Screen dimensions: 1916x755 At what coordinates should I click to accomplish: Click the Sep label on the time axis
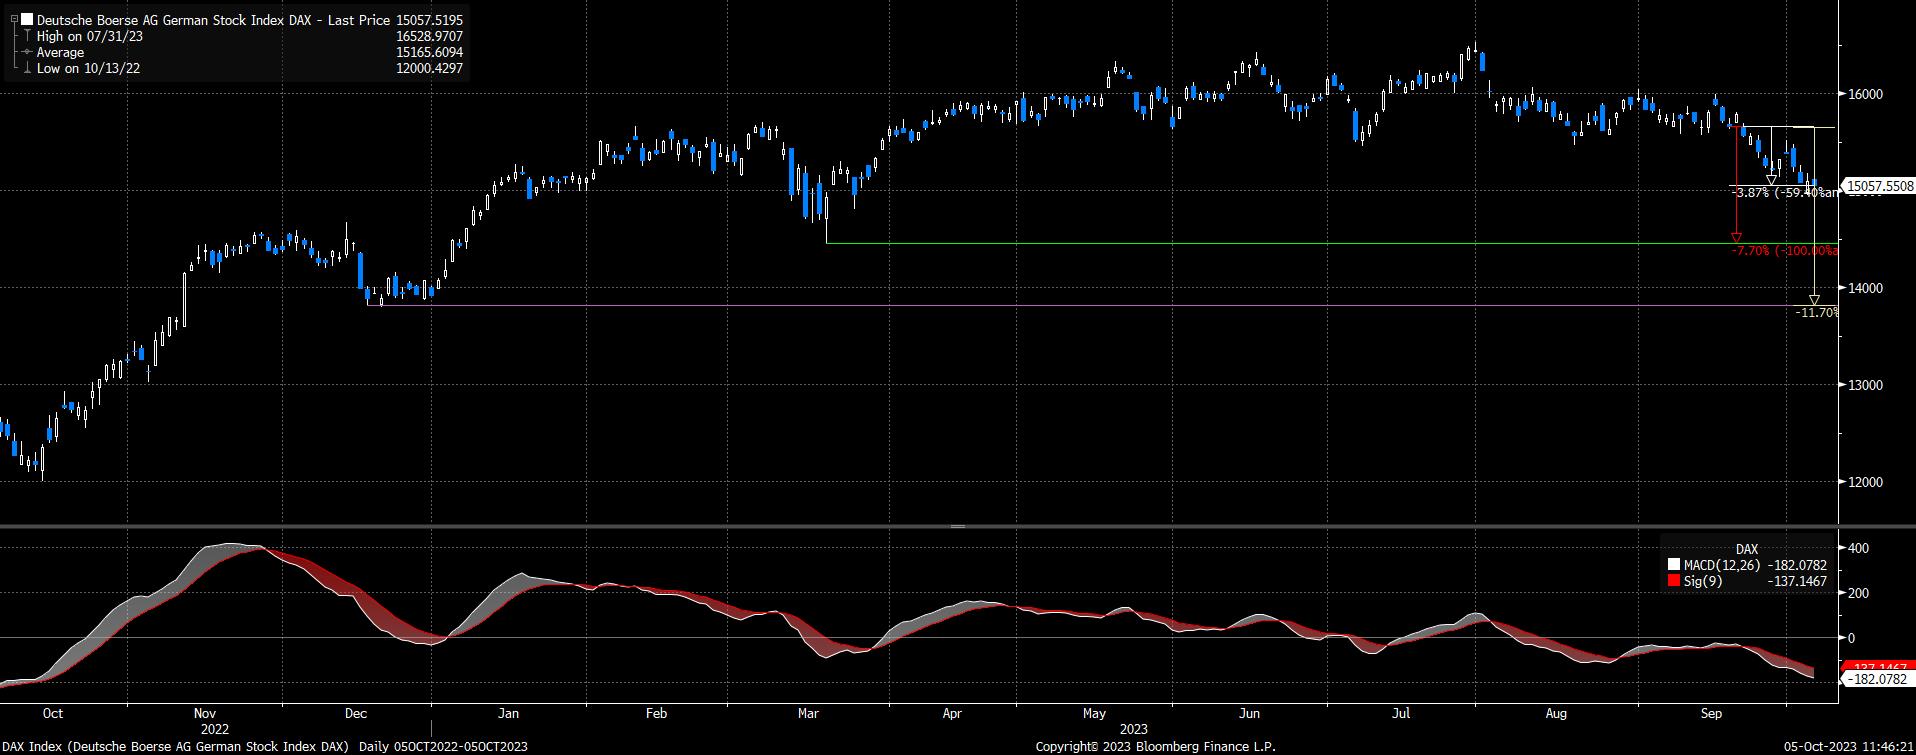(1712, 714)
